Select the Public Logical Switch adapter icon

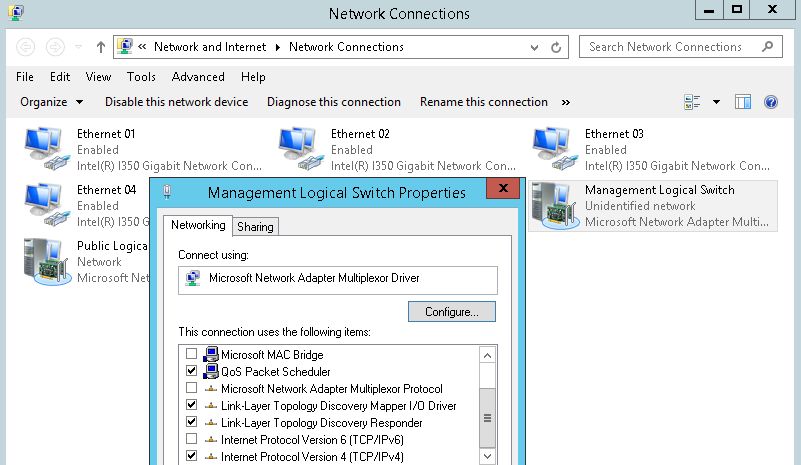(47, 262)
